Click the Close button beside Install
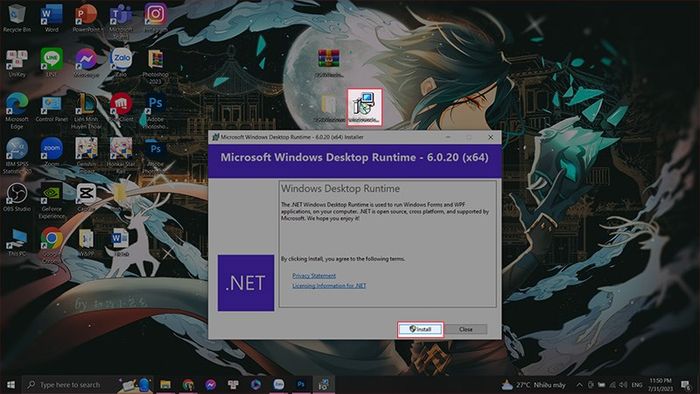 [466, 329]
